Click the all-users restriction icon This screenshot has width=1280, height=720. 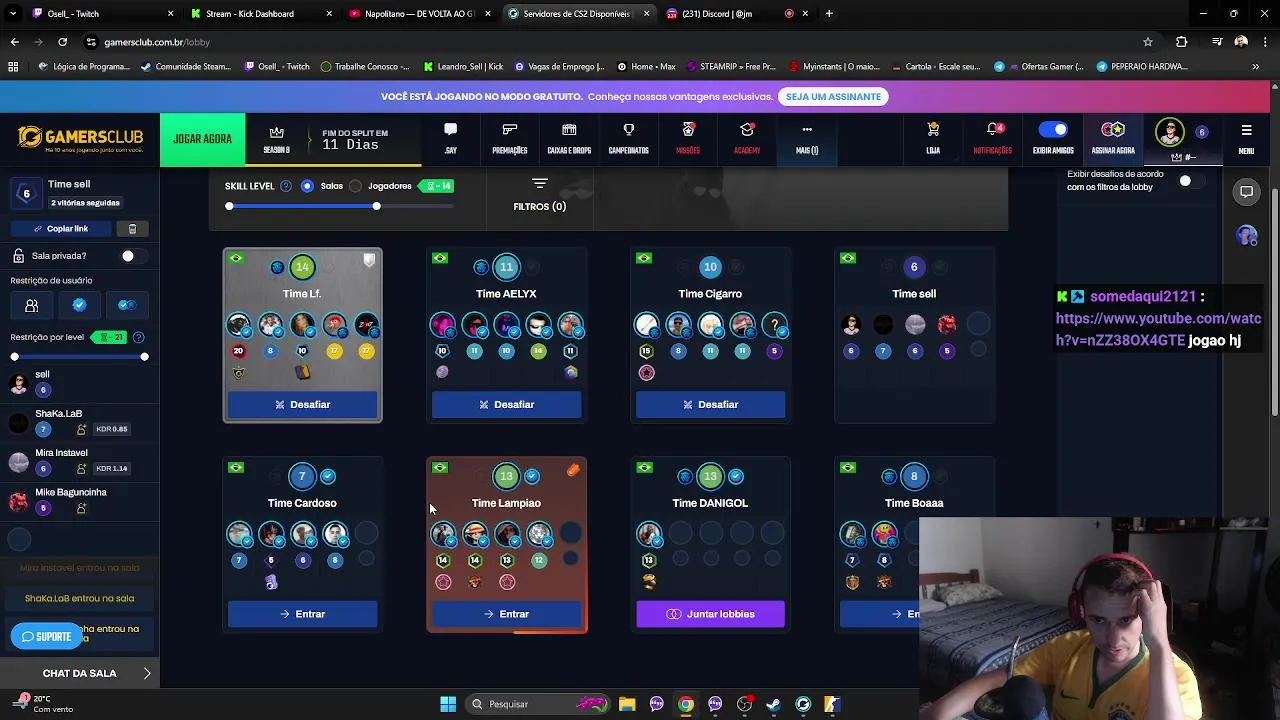point(32,305)
